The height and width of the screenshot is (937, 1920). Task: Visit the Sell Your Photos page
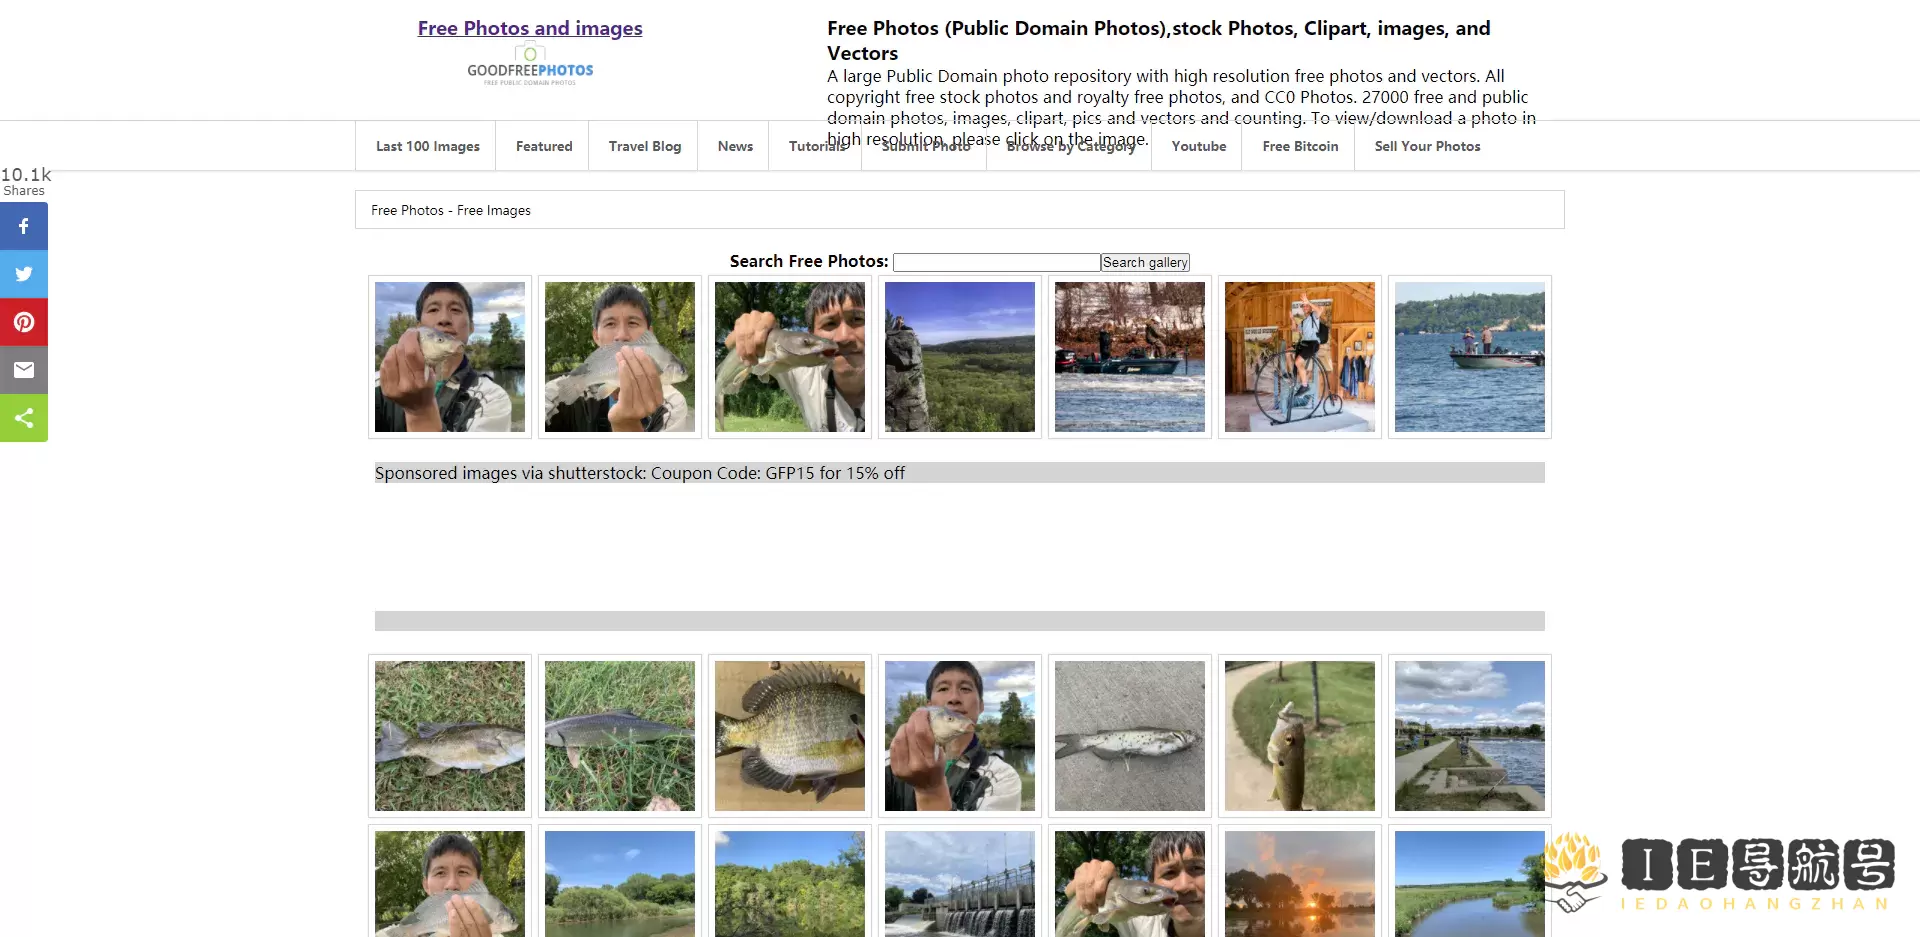1427,146
